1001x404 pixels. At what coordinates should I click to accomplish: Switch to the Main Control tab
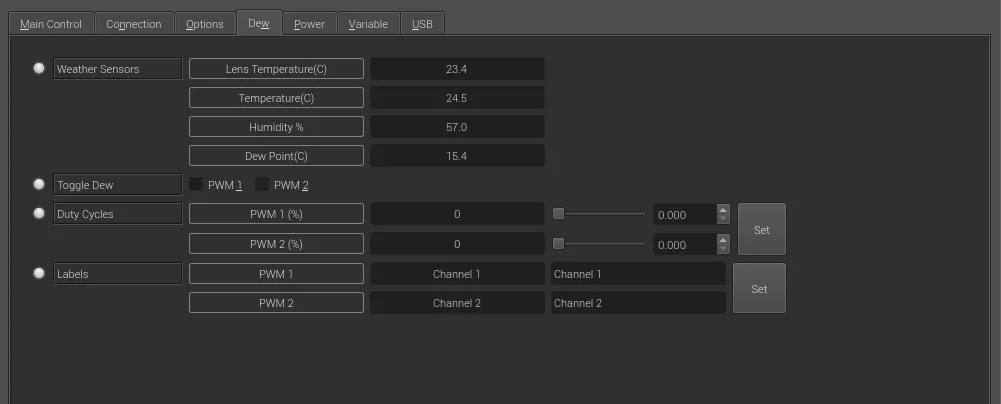[51, 24]
